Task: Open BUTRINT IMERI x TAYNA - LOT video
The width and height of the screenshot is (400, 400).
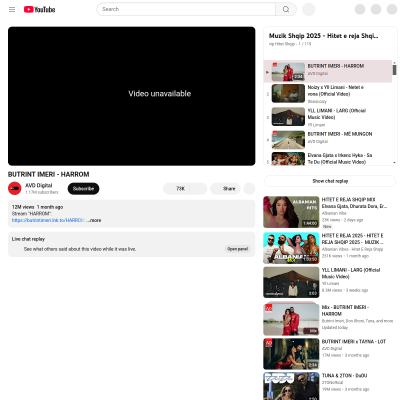Action: coord(354,342)
